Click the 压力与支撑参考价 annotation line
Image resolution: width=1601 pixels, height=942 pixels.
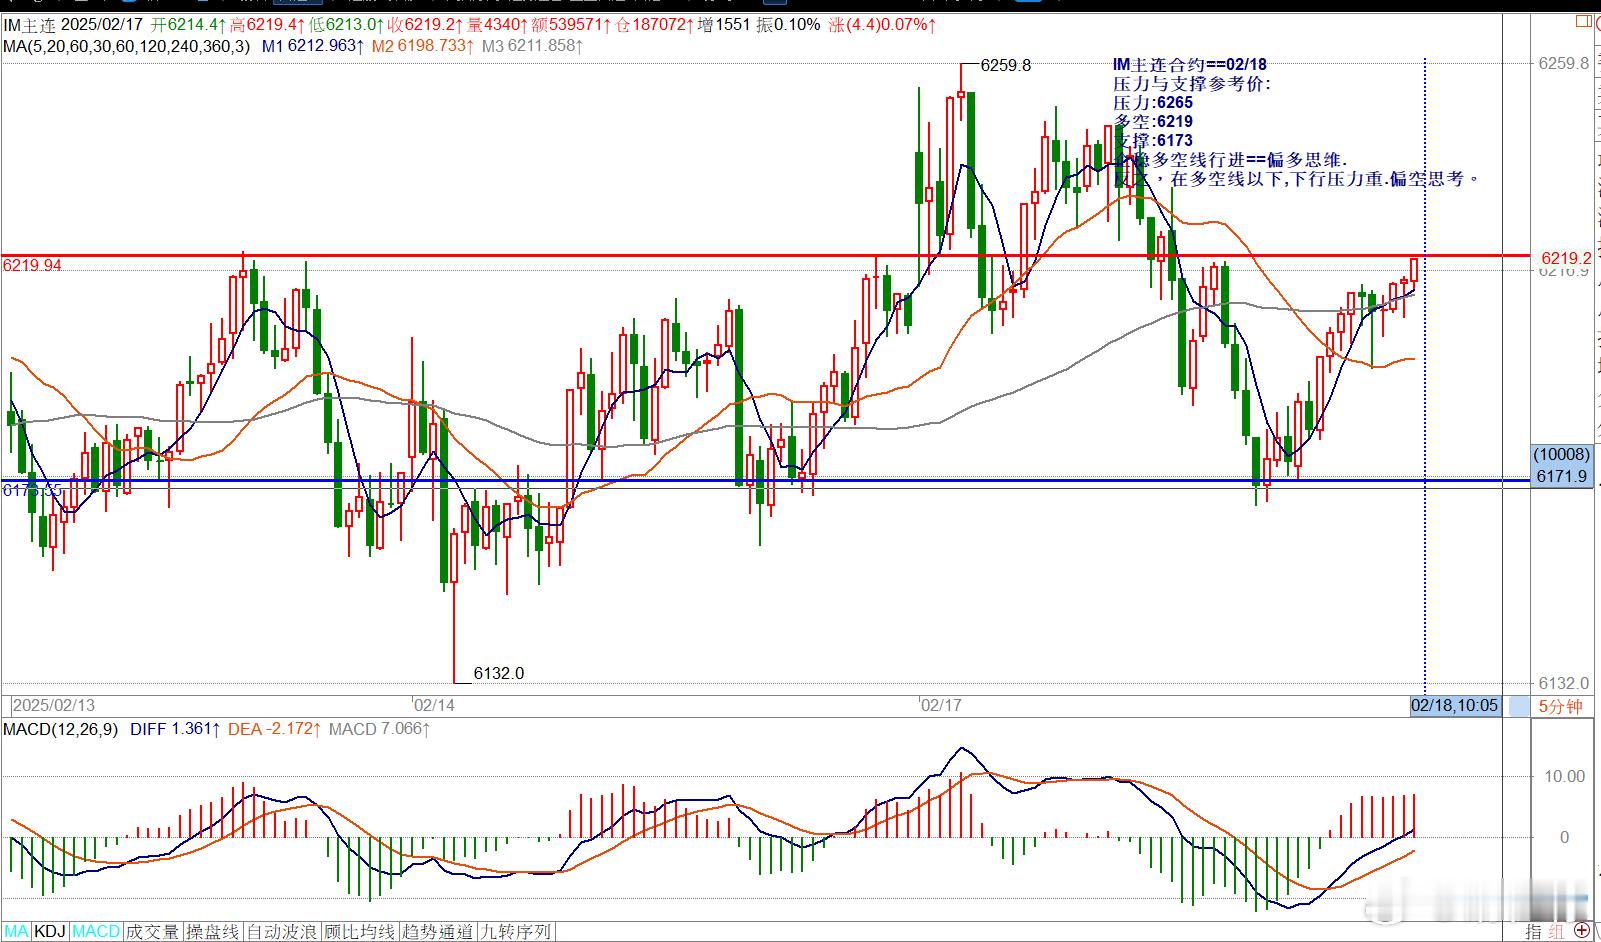(x=1192, y=84)
